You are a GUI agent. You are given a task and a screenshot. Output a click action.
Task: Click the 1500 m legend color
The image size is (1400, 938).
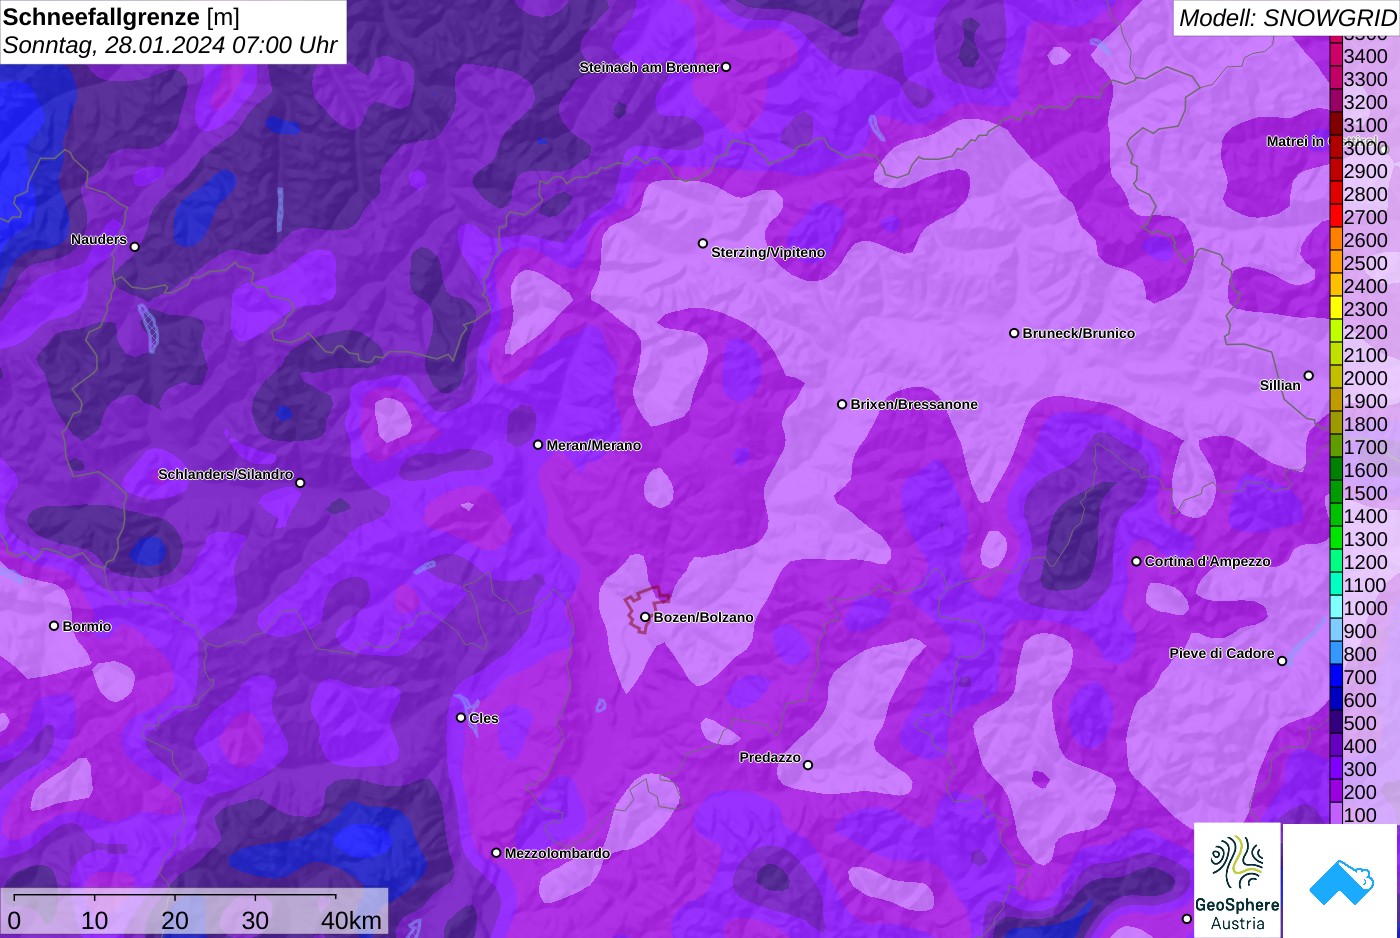tap(1335, 492)
